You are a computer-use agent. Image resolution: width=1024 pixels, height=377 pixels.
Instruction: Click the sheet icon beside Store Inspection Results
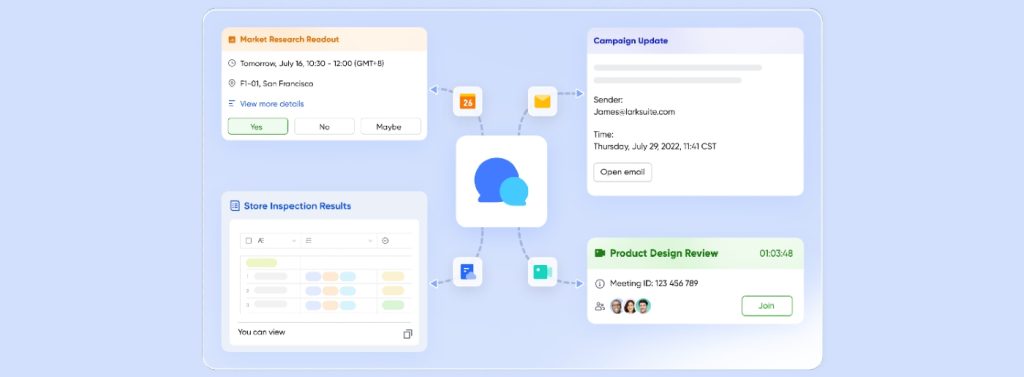(235, 206)
